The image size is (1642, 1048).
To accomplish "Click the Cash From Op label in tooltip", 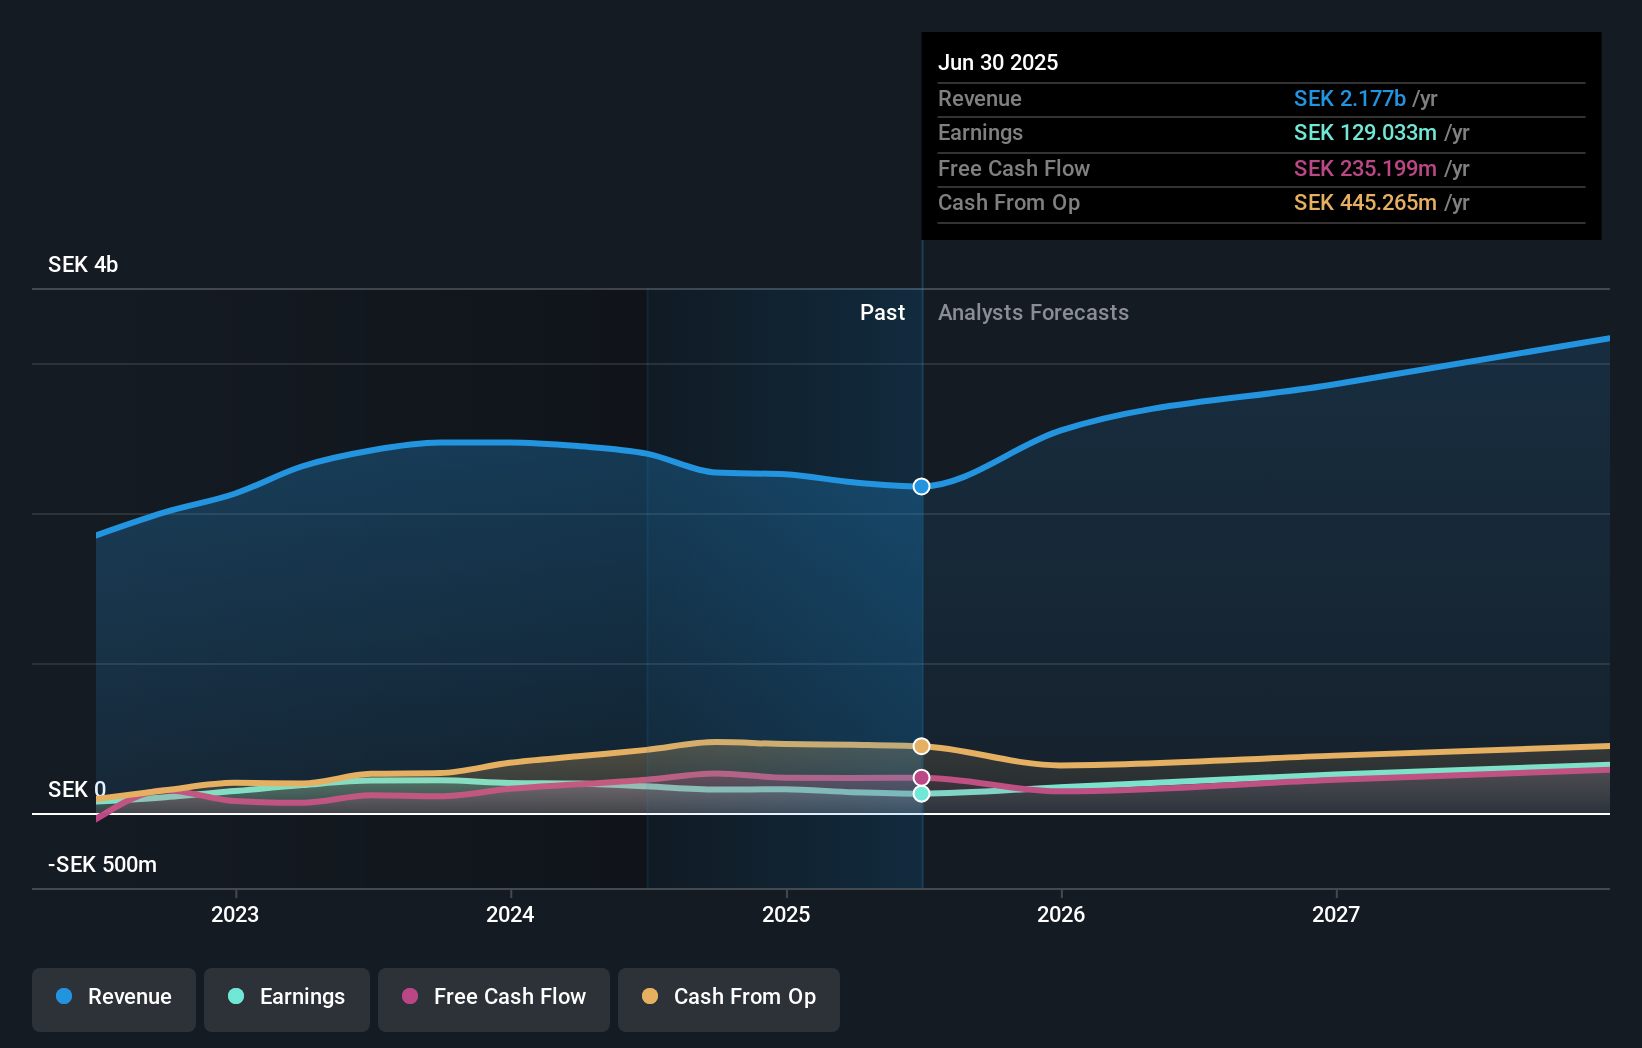I will pos(1009,203).
